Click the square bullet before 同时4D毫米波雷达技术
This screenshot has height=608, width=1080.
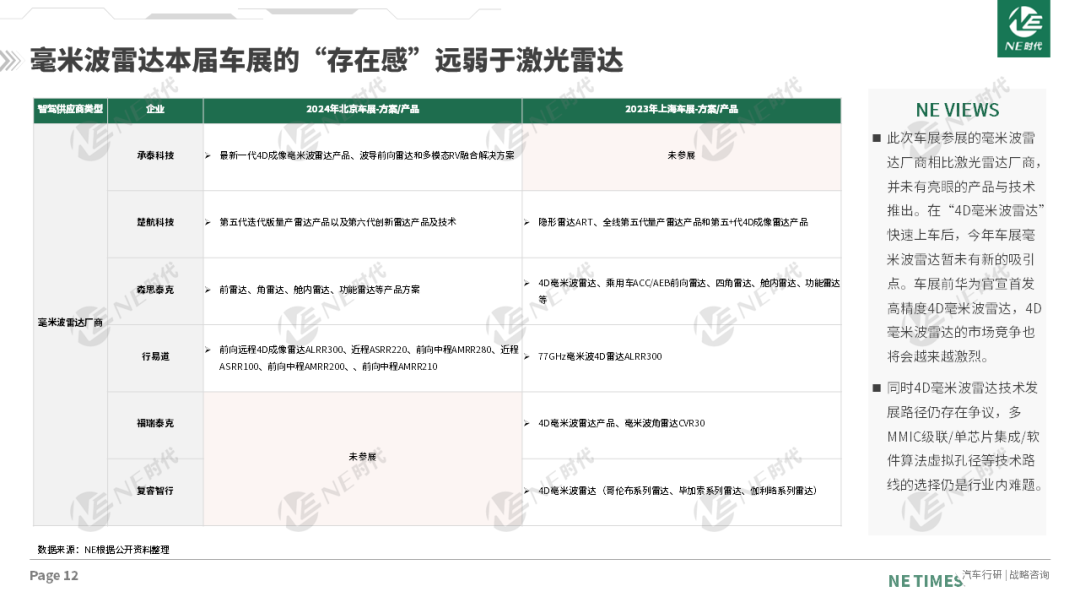coord(876,387)
